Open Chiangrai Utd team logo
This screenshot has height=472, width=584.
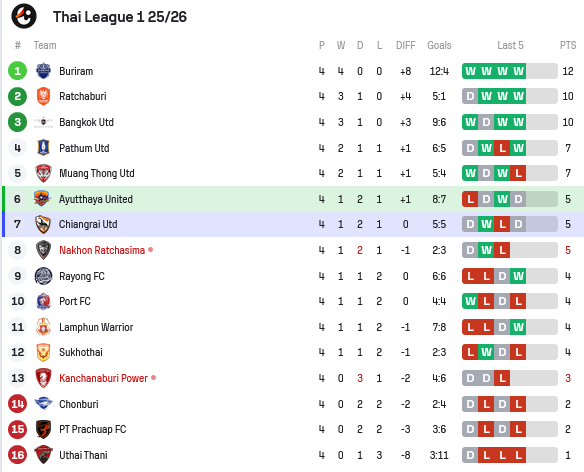43,224
